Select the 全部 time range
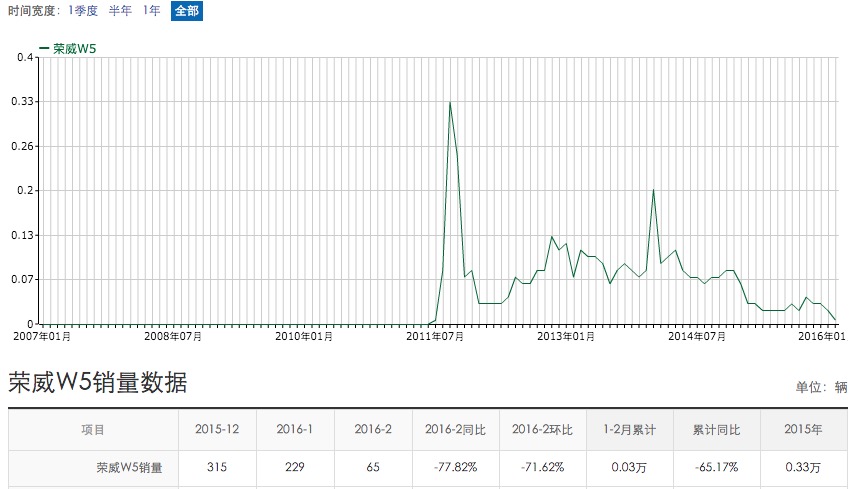852x489 pixels. pos(186,11)
